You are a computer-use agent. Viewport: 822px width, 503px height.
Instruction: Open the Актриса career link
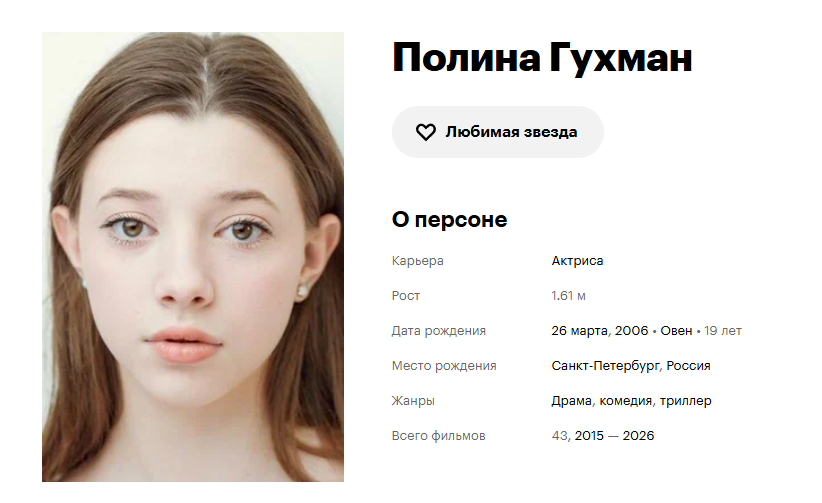tap(577, 261)
